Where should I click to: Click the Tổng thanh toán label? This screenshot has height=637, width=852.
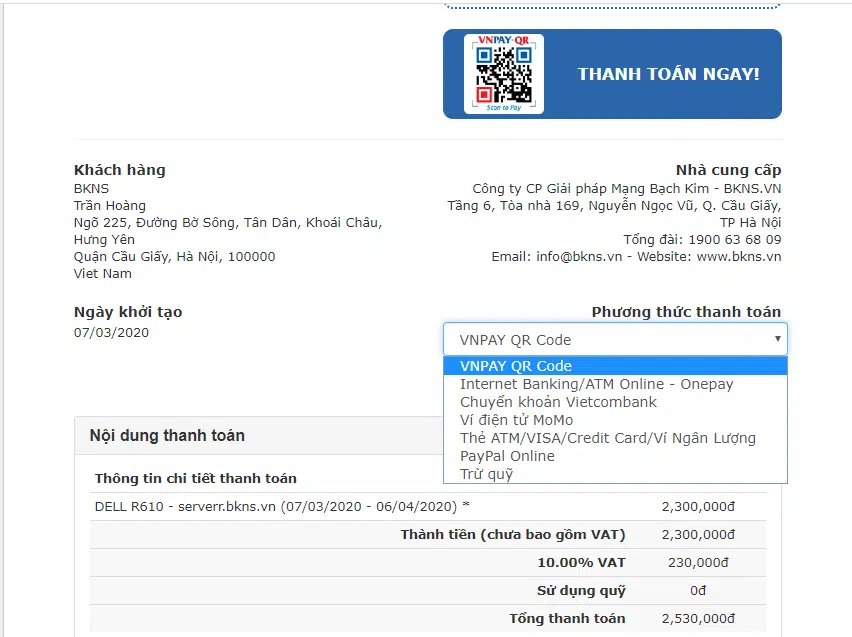(567, 619)
